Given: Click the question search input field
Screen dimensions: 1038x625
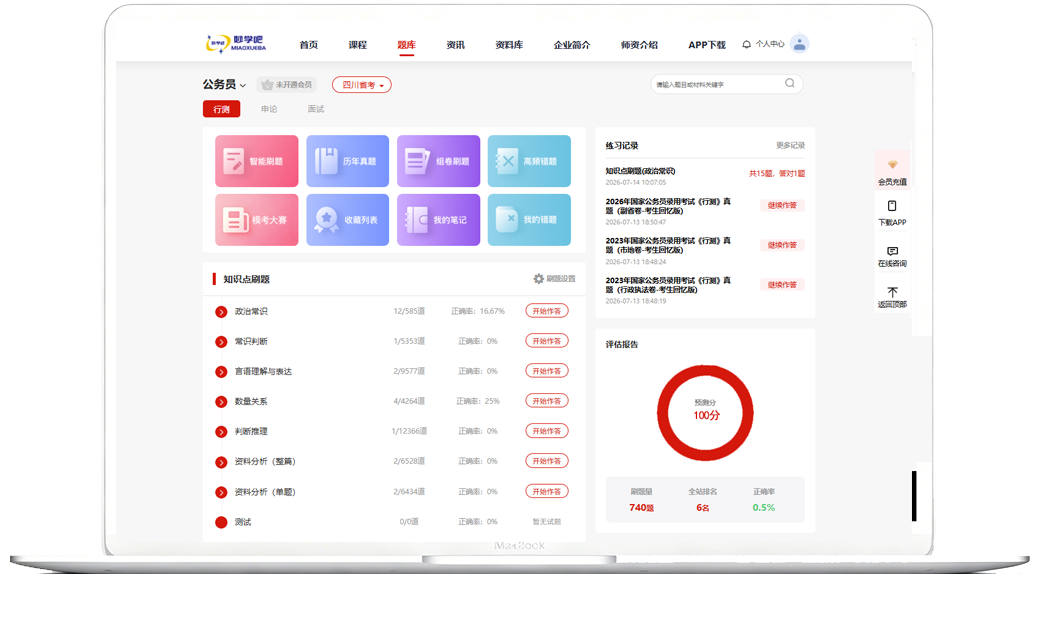Looking at the screenshot, I should point(718,84).
